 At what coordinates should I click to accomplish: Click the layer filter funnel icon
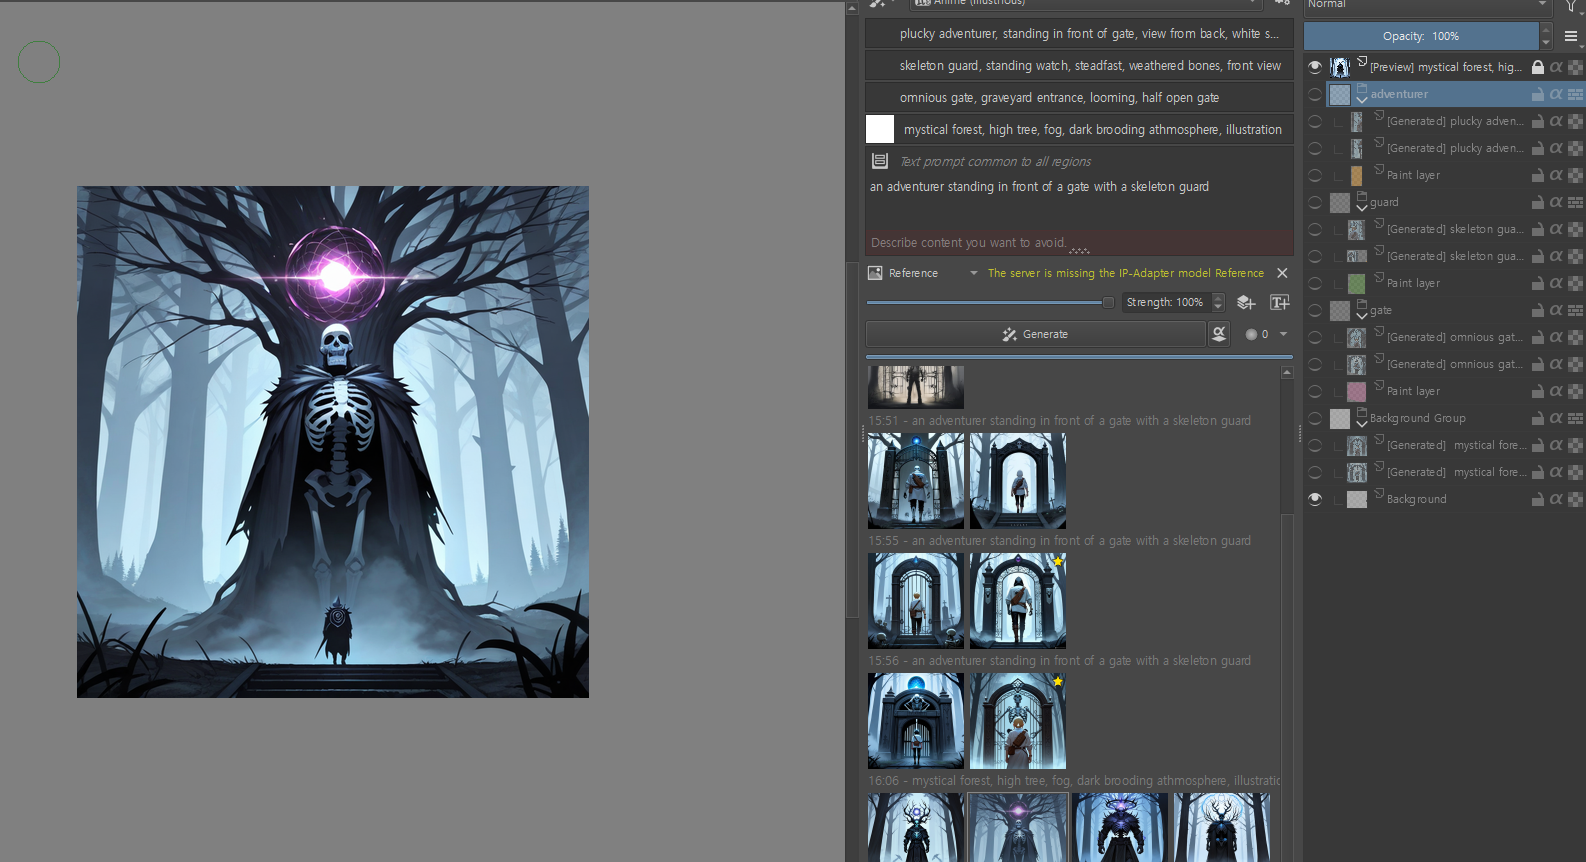(1571, 6)
